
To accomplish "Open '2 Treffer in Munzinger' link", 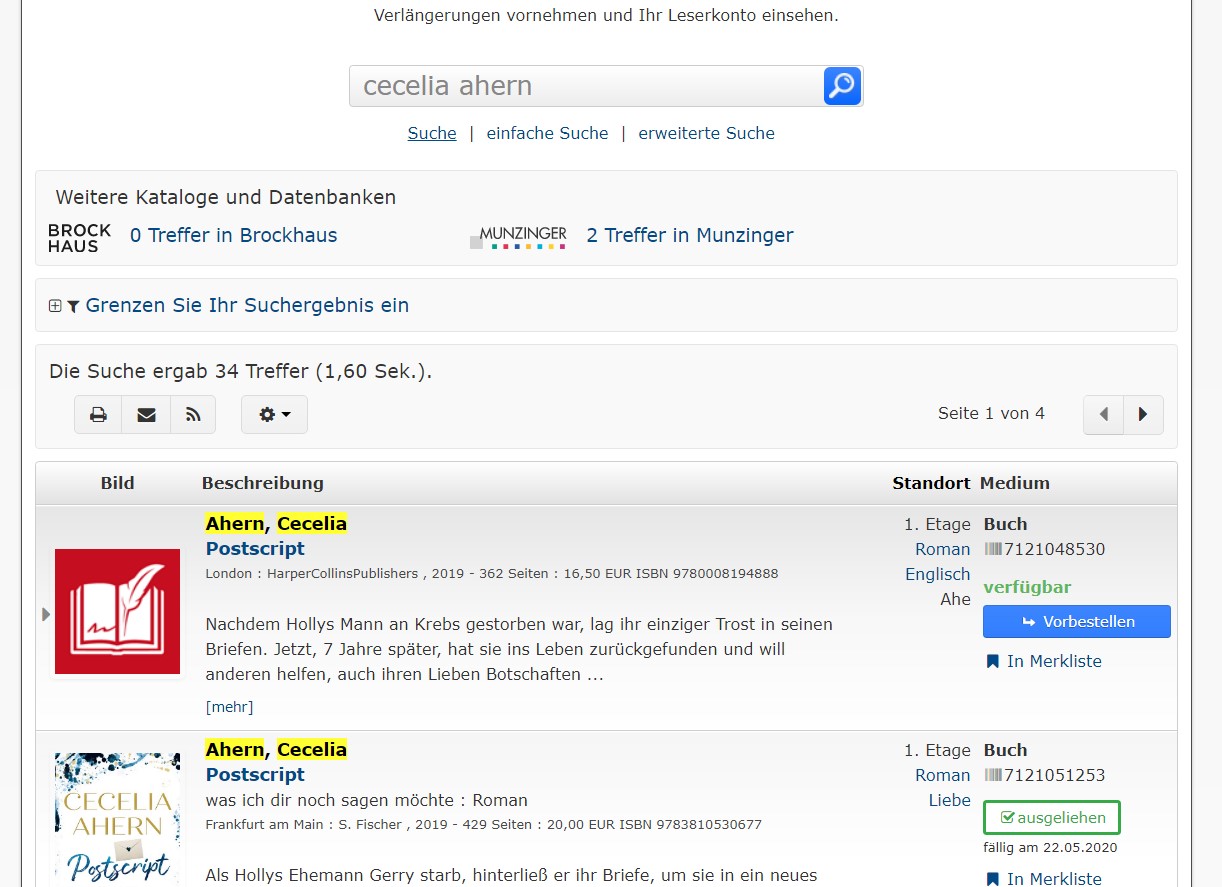I will [x=689, y=235].
